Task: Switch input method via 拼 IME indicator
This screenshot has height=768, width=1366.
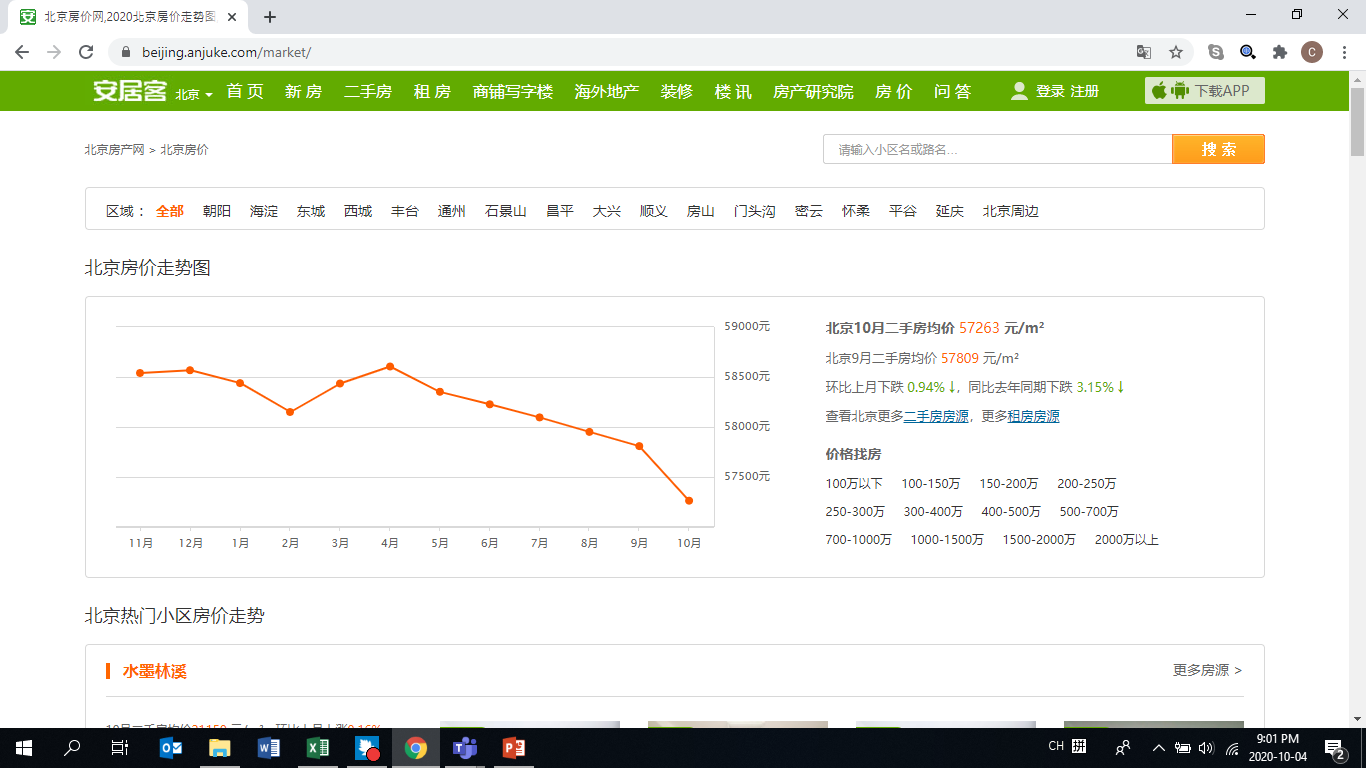Action: tap(1080, 747)
